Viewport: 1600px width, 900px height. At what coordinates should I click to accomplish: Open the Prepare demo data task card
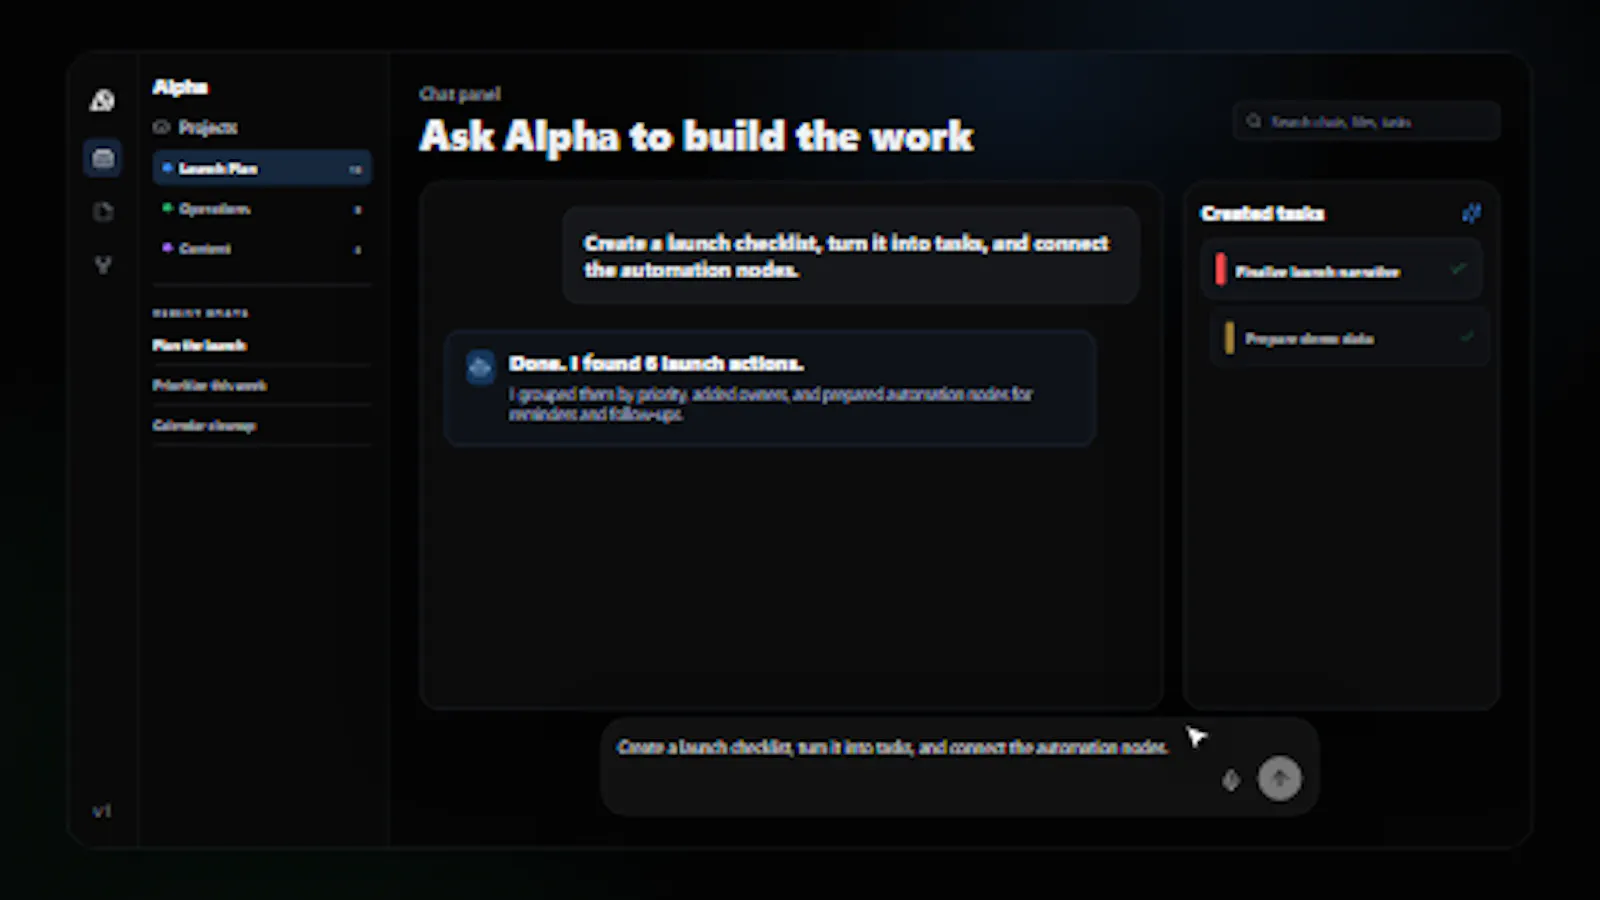click(1350, 338)
